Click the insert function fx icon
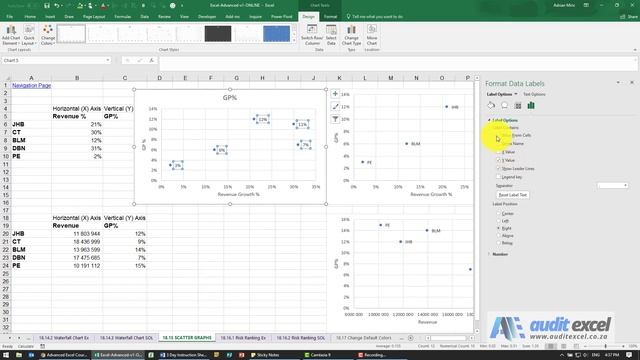Screen dimensions: 640x360 coord(151,60)
